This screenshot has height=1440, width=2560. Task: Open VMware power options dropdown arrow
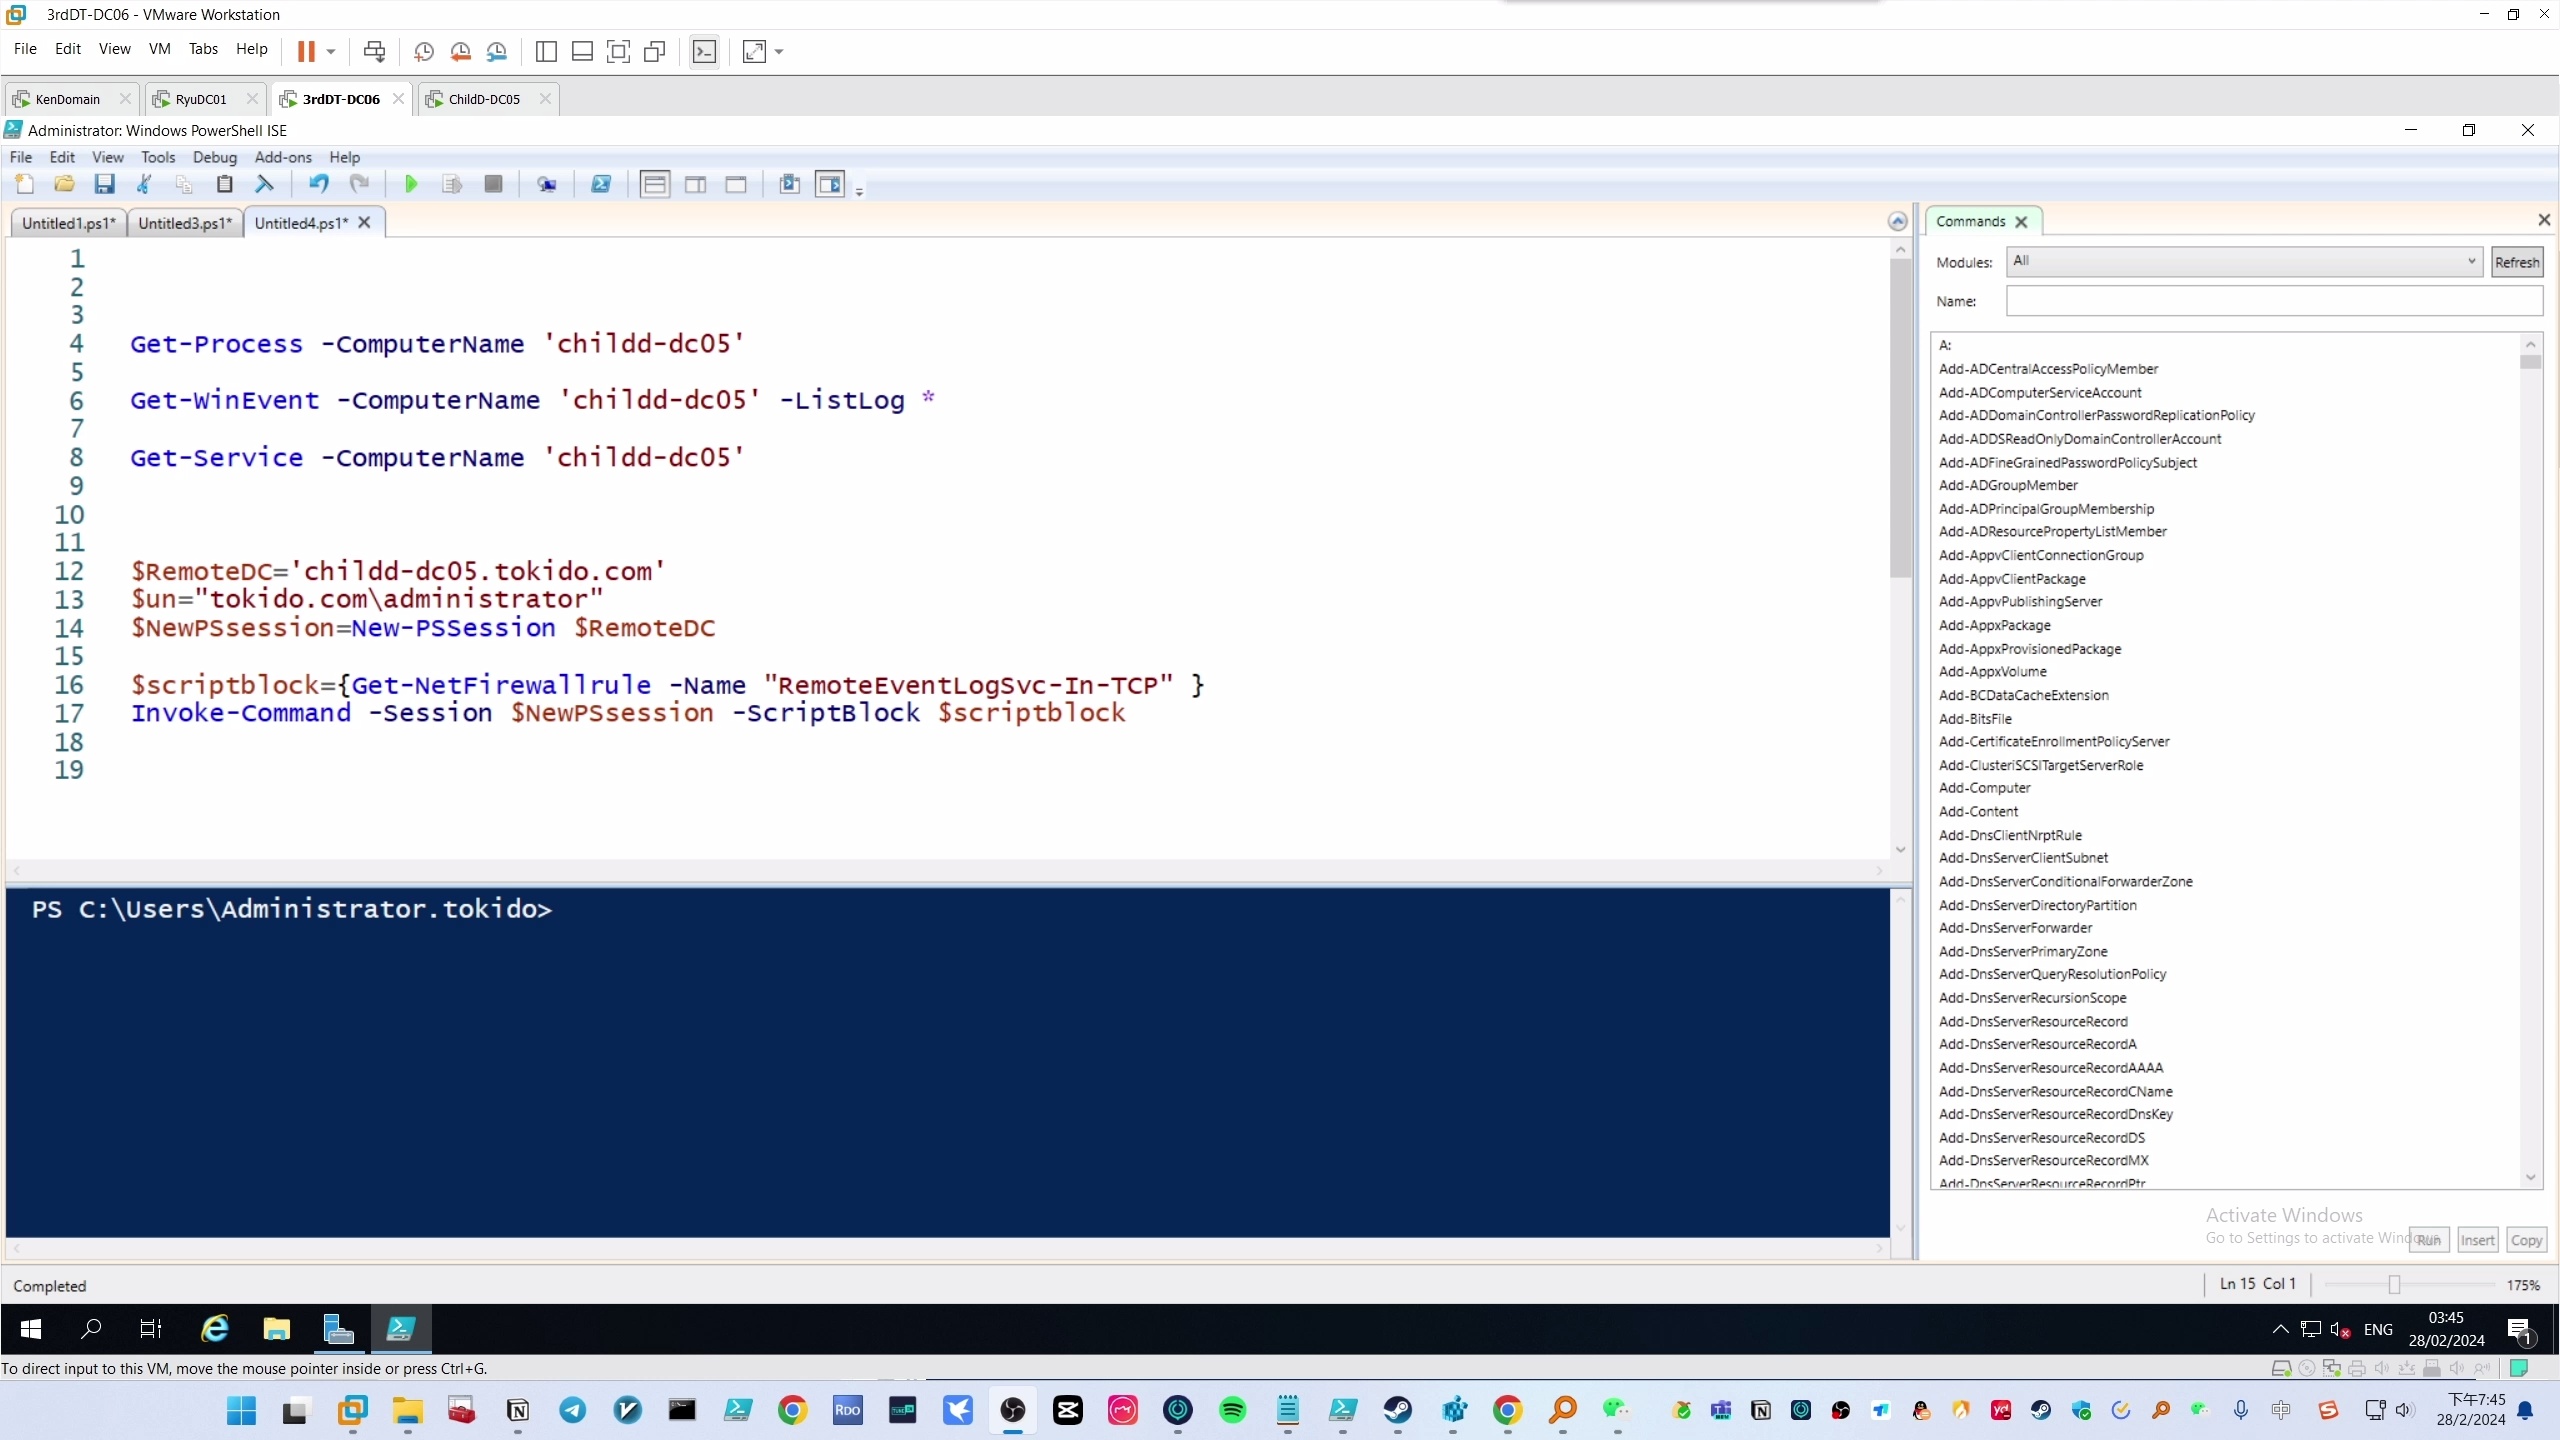pyautogui.click(x=331, y=52)
